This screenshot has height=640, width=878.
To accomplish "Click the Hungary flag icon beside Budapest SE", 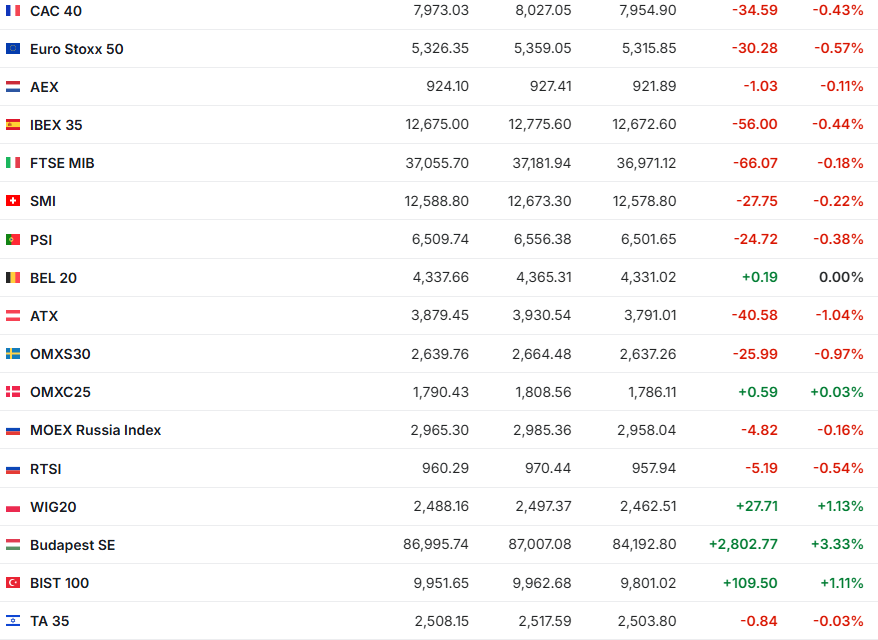I will coord(13,545).
